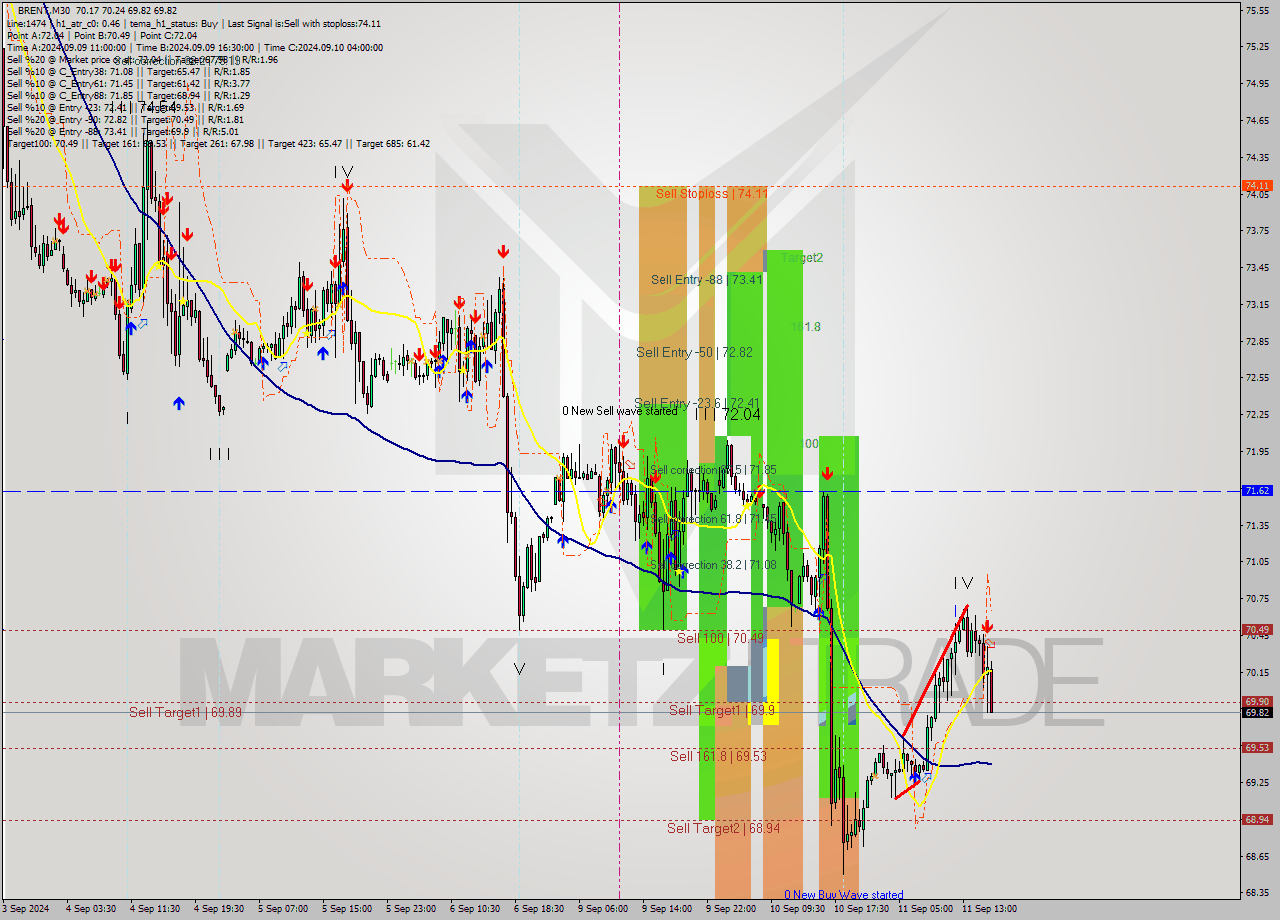Click the 75.55 price scale value
The image size is (1280, 920).
pos(1257,10)
